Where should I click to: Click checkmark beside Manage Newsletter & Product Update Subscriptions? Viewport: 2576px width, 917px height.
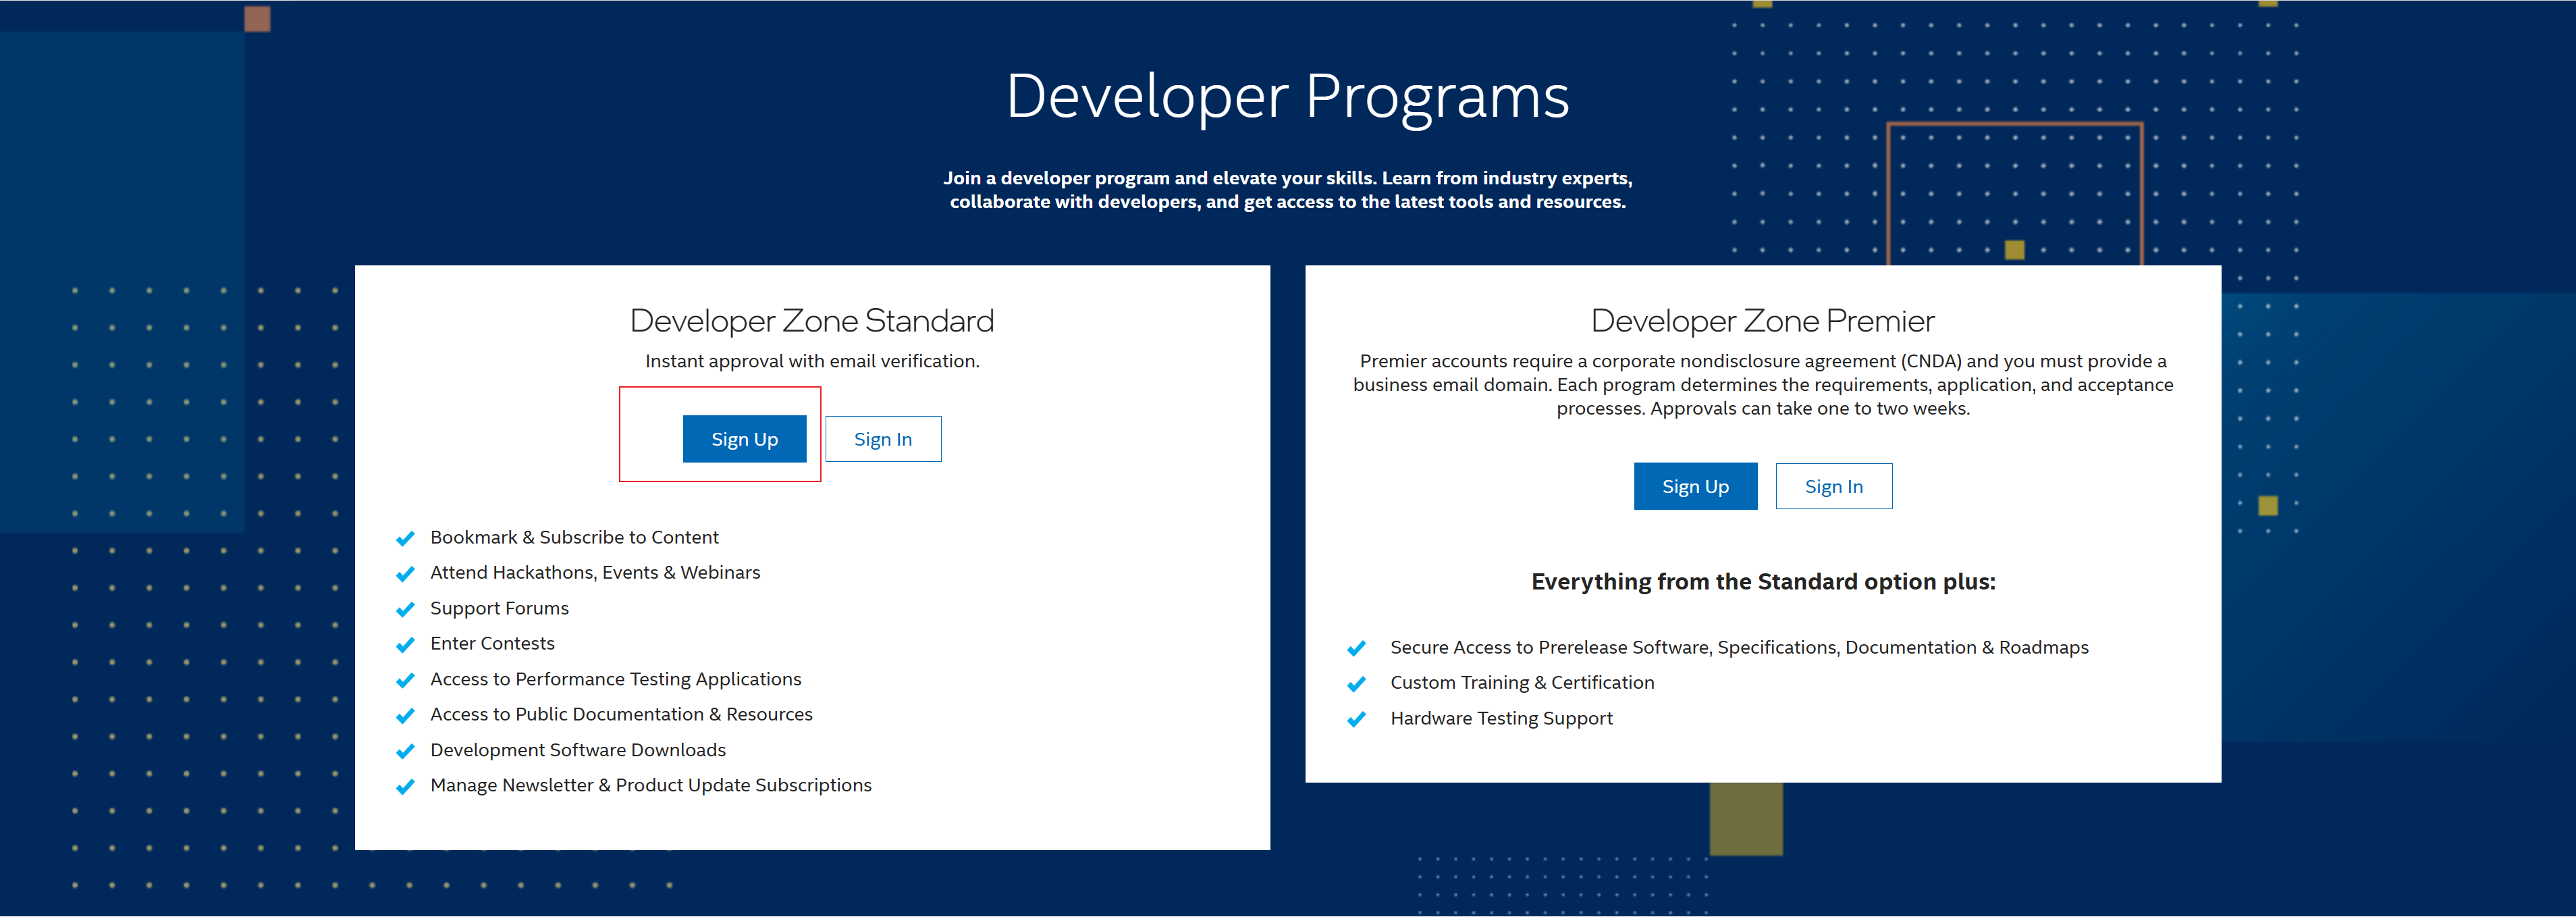(405, 787)
